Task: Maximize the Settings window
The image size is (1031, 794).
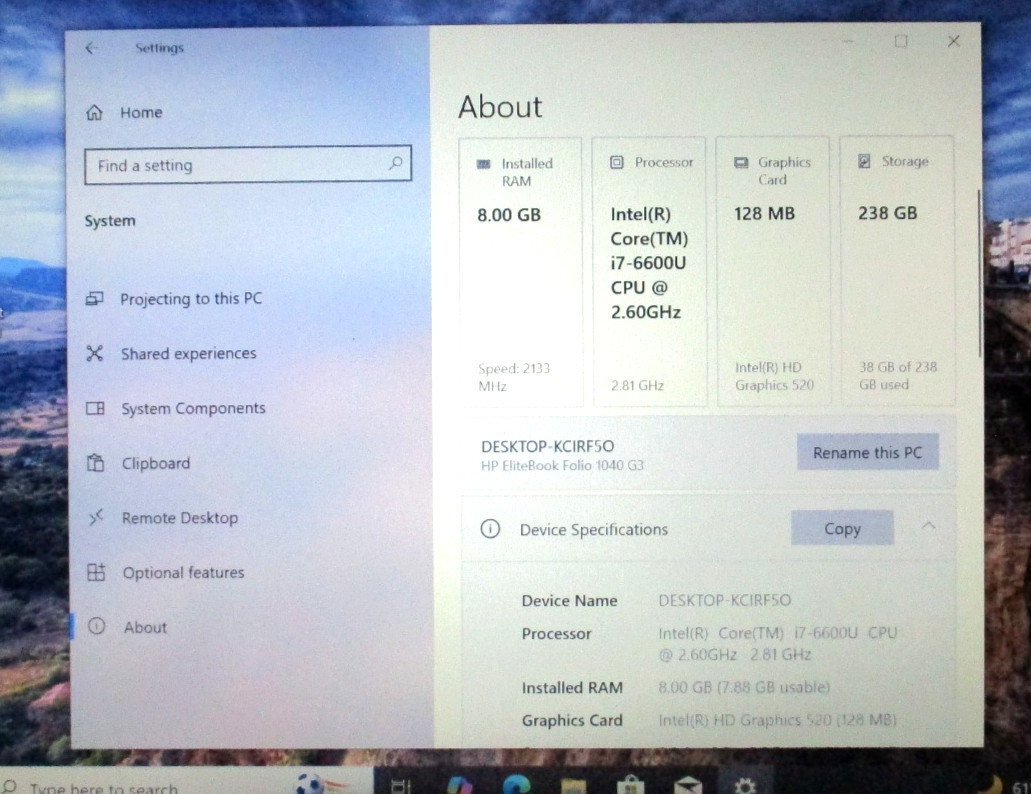Action: point(901,41)
